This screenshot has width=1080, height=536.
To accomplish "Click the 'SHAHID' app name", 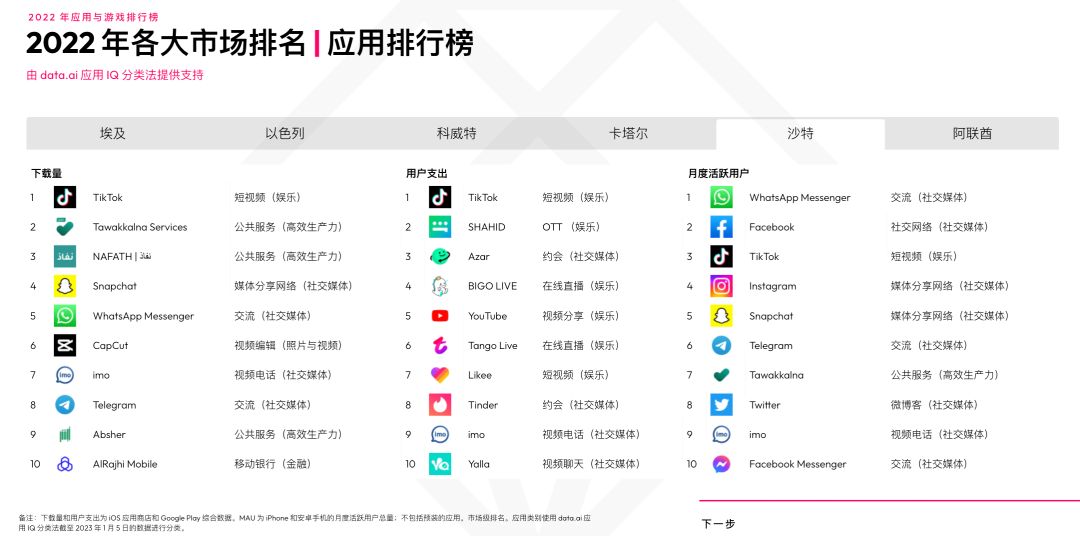I will (487, 227).
